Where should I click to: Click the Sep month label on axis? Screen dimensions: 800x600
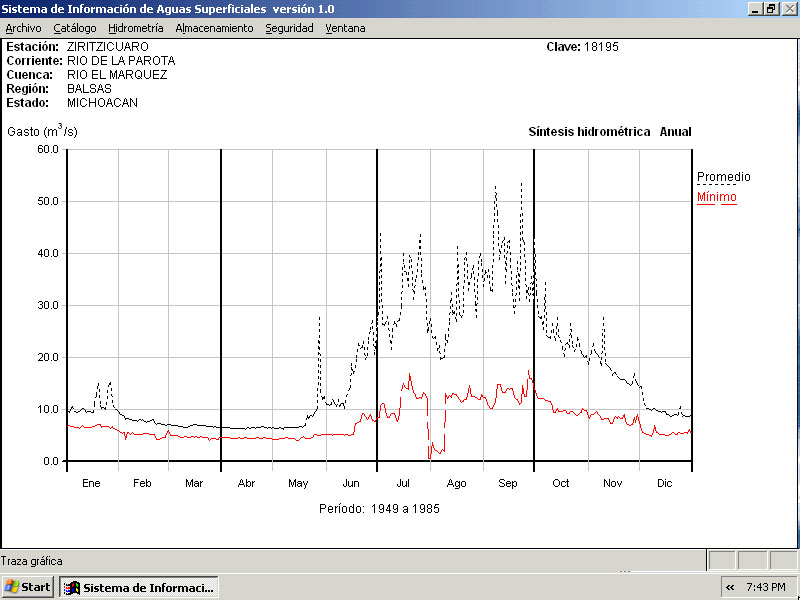coord(508,483)
